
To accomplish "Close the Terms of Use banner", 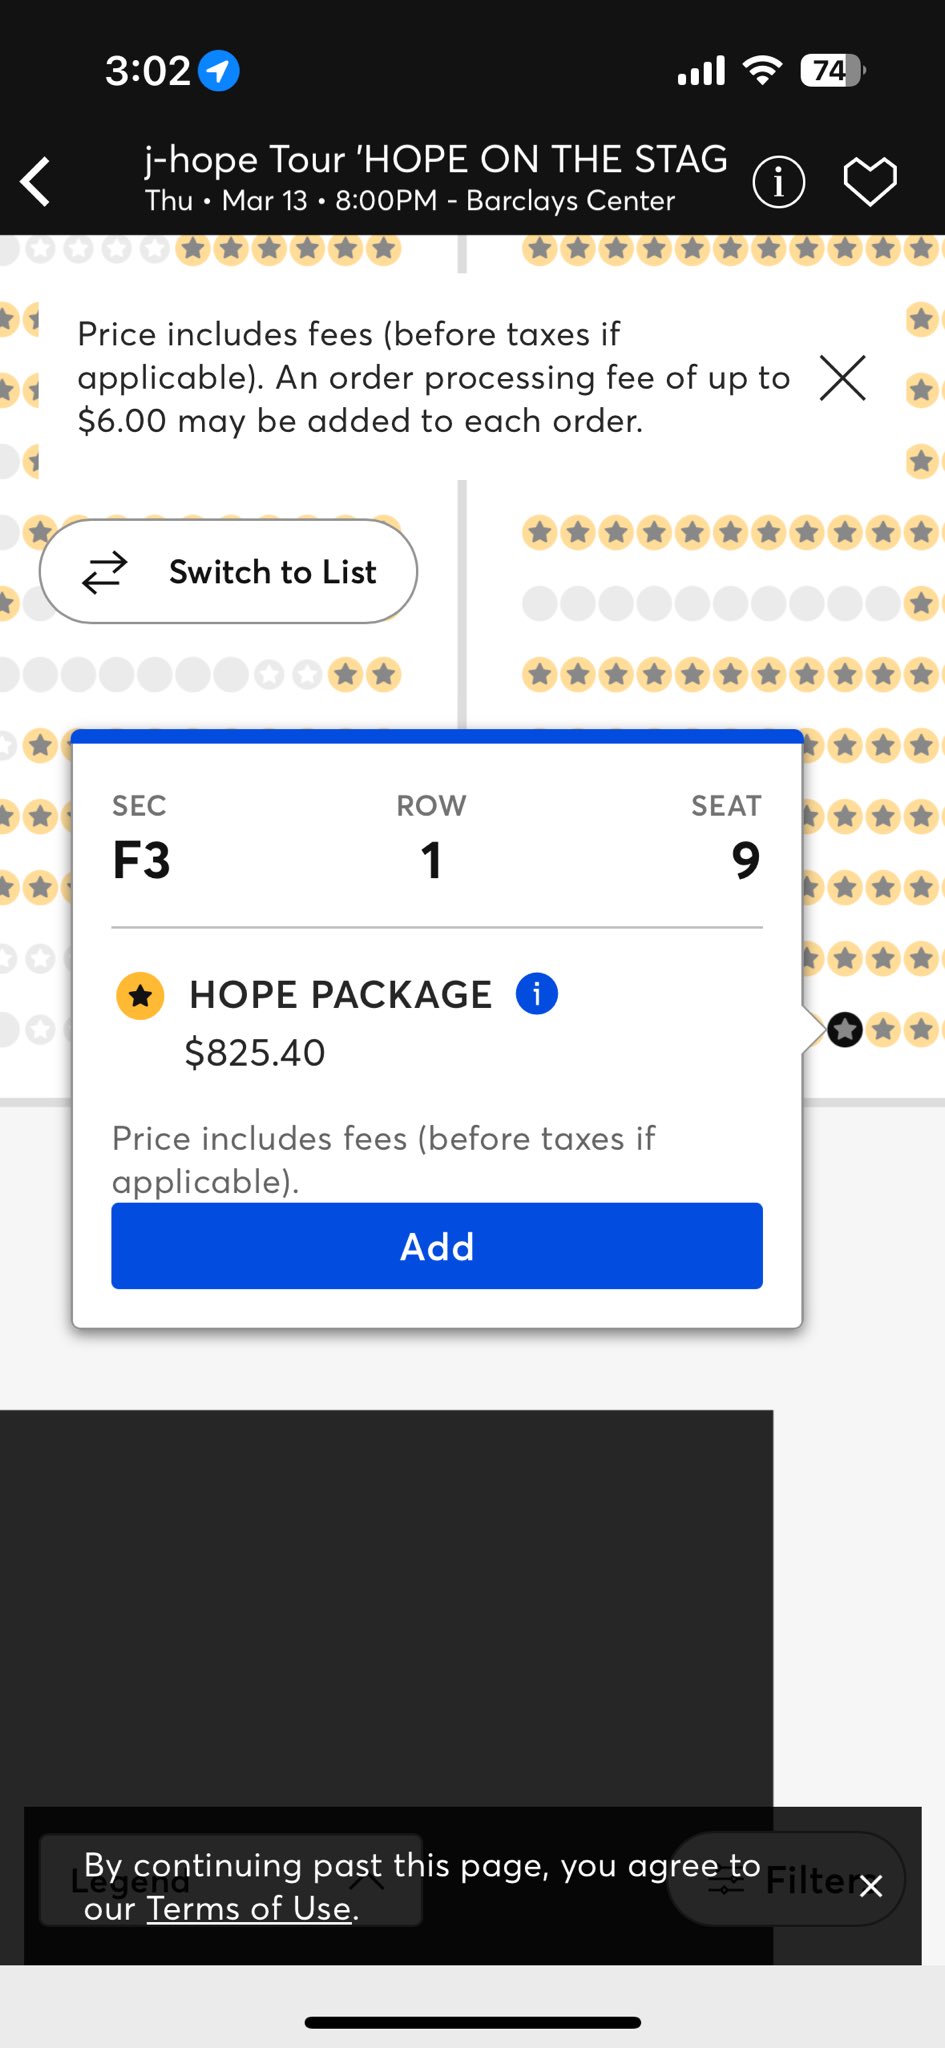I will click(871, 1886).
